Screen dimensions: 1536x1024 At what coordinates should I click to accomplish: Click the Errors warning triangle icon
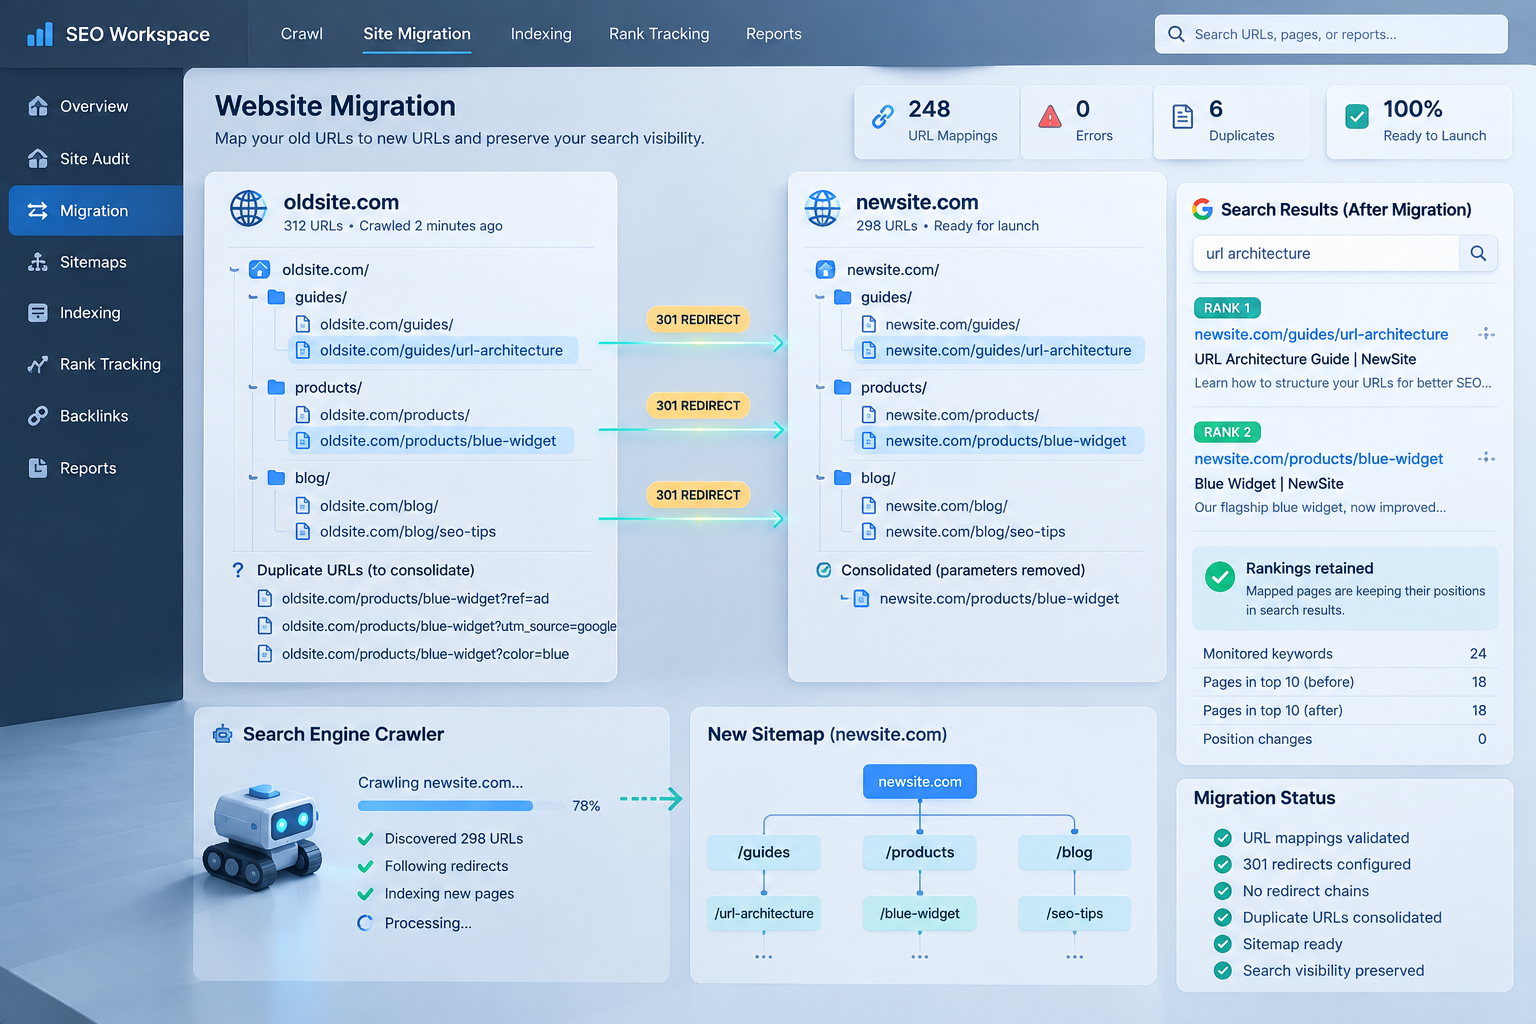coord(1050,117)
